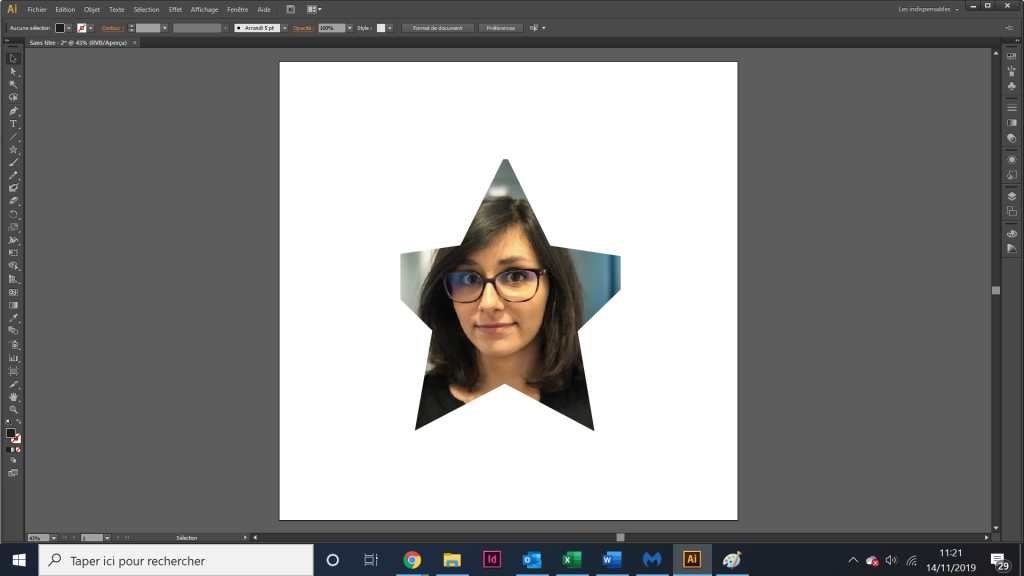Click the Préférences button

point(501,28)
